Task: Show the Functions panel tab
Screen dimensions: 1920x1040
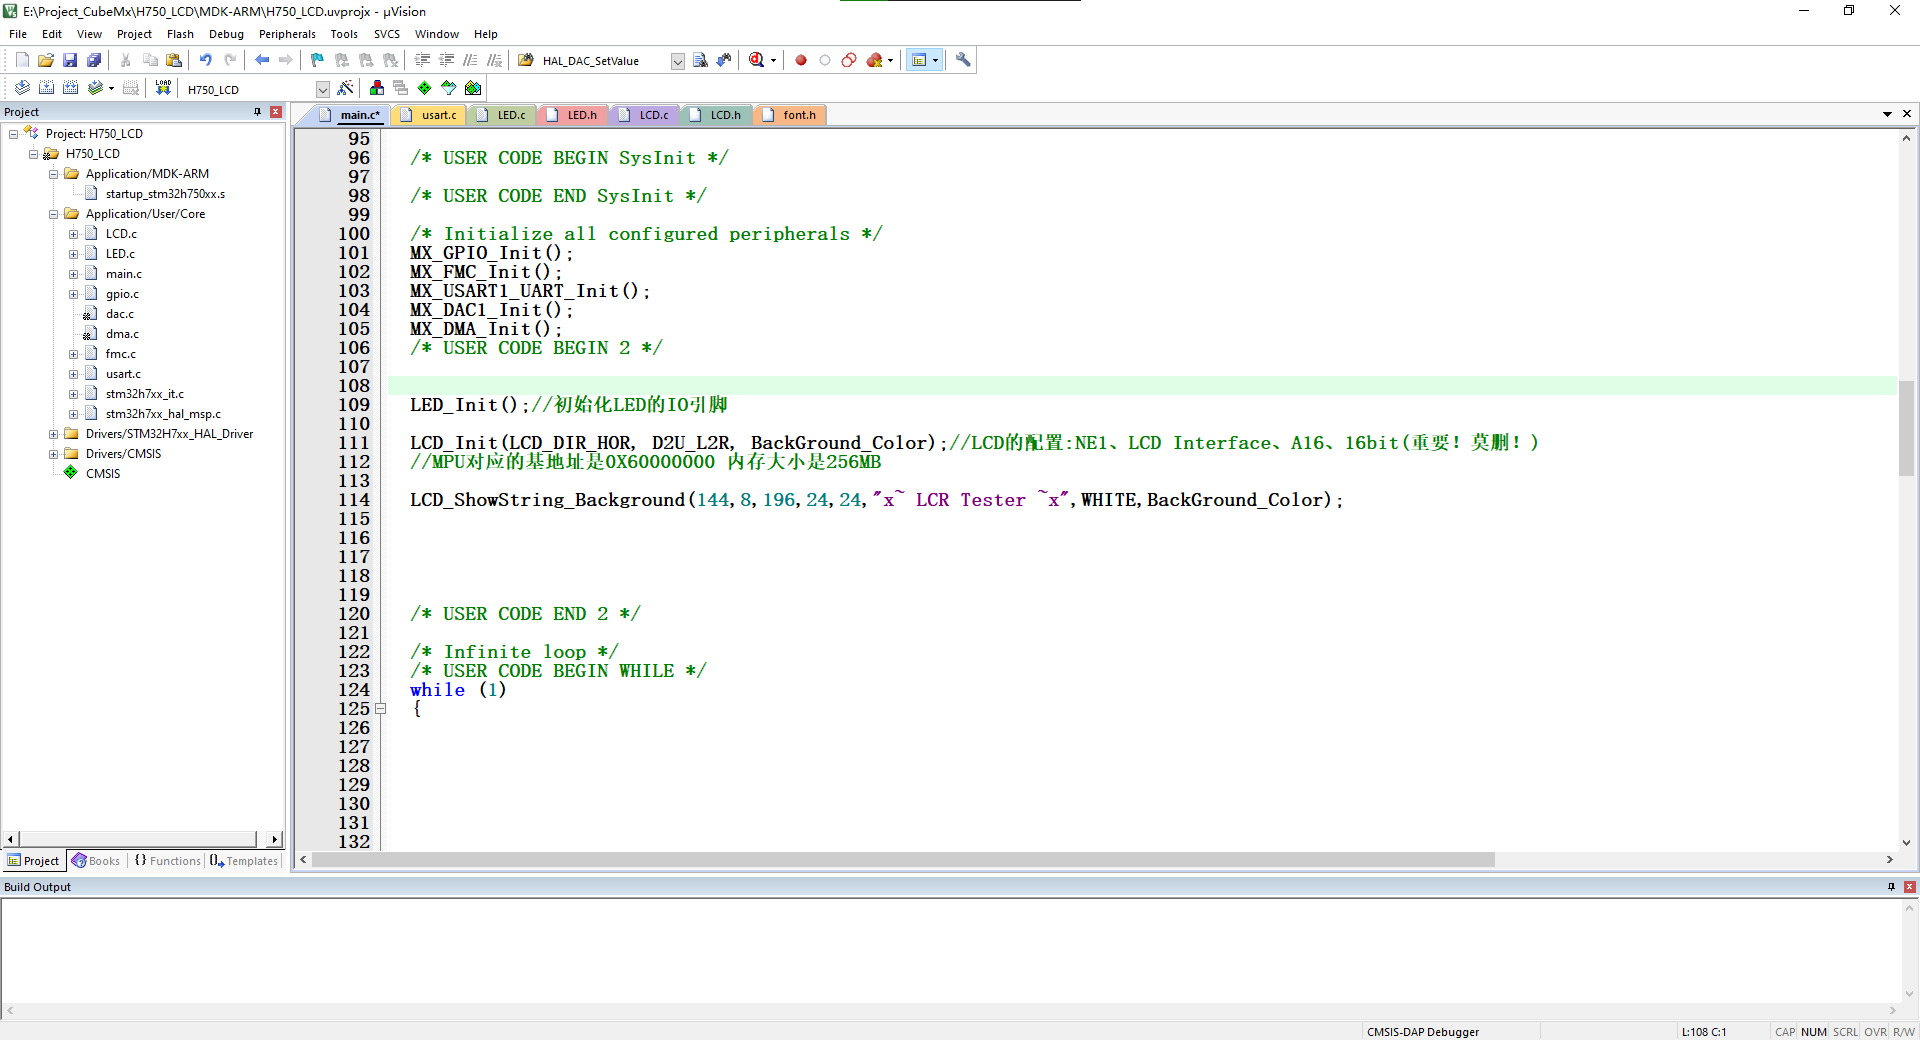Action: pos(167,861)
